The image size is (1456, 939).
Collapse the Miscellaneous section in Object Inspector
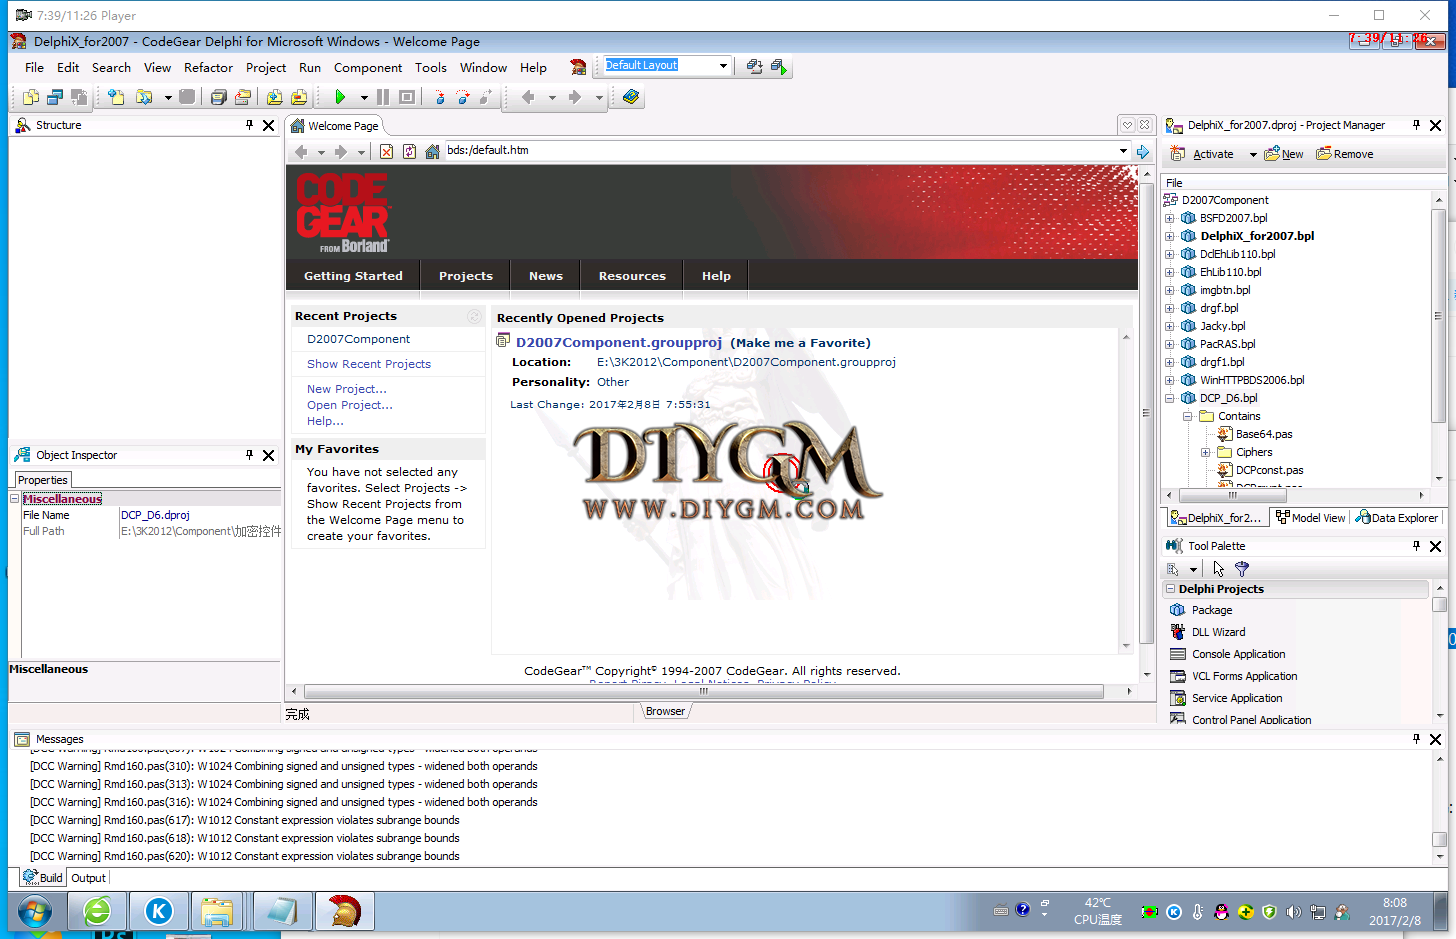(15, 498)
